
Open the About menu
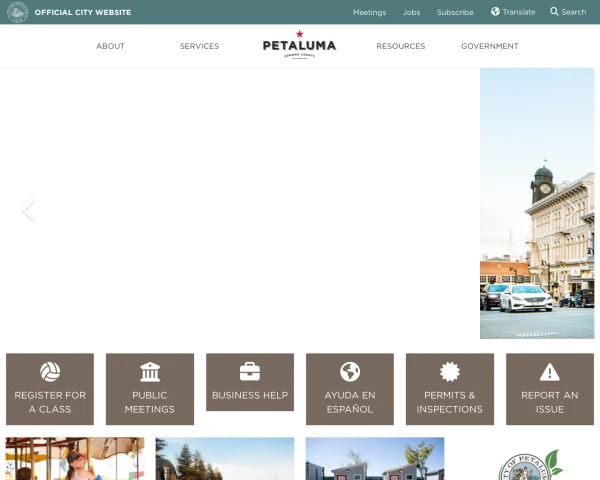point(110,46)
